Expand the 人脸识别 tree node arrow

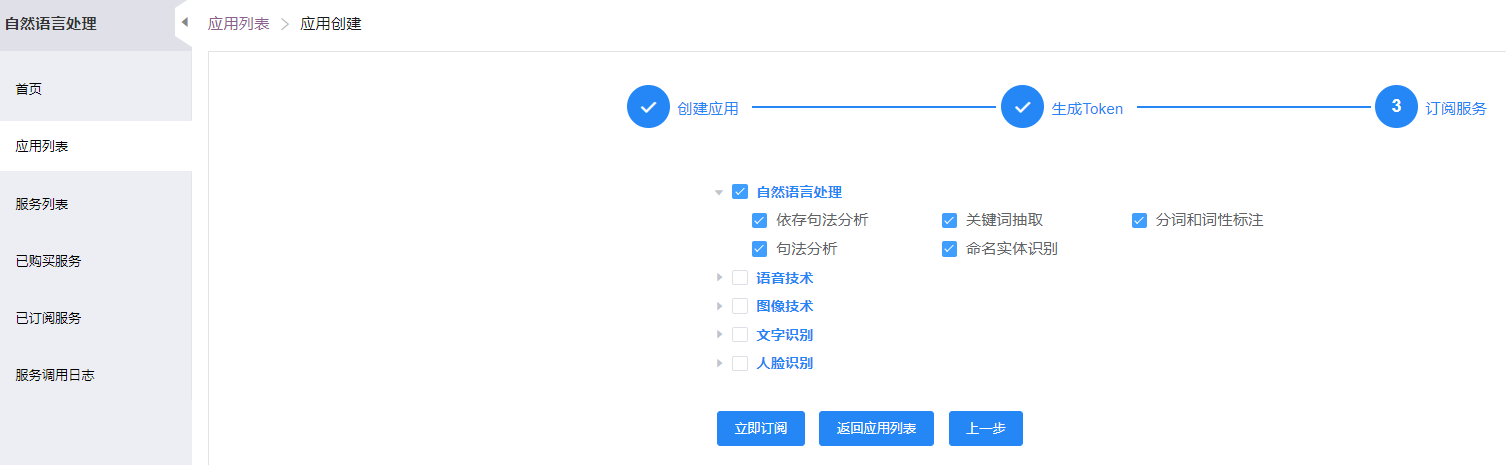[x=719, y=363]
